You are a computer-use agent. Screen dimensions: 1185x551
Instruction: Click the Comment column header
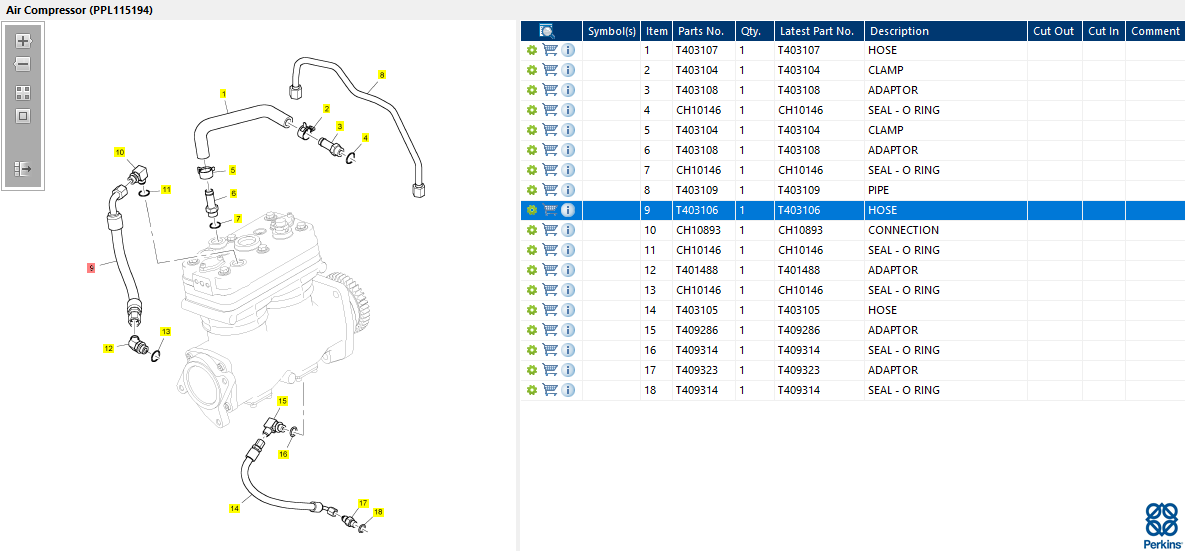coord(1155,31)
